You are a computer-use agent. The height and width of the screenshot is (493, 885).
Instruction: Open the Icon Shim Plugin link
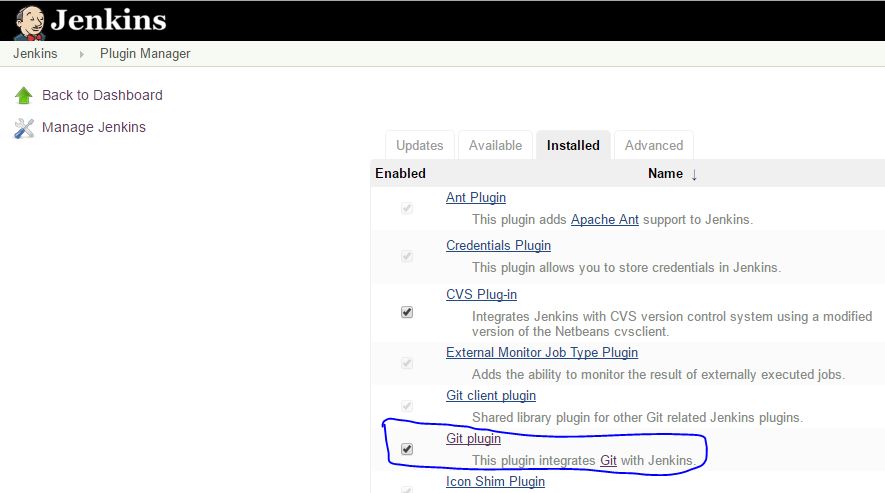click(x=496, y=482)
